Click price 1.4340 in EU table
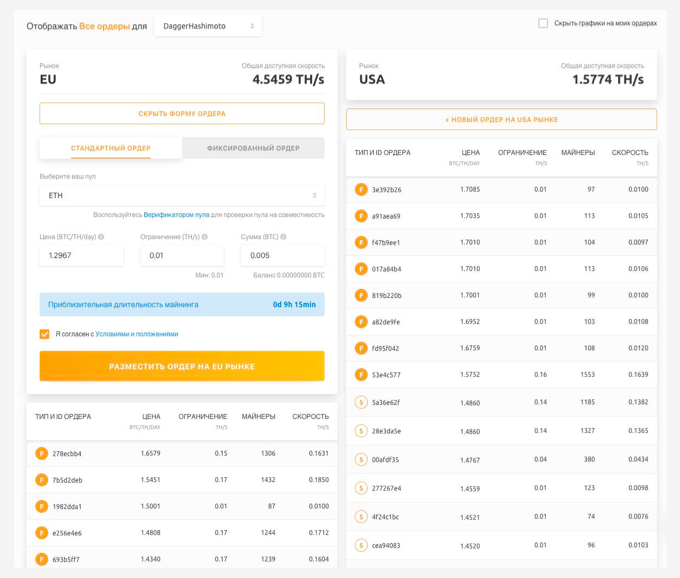 [150, 559]
